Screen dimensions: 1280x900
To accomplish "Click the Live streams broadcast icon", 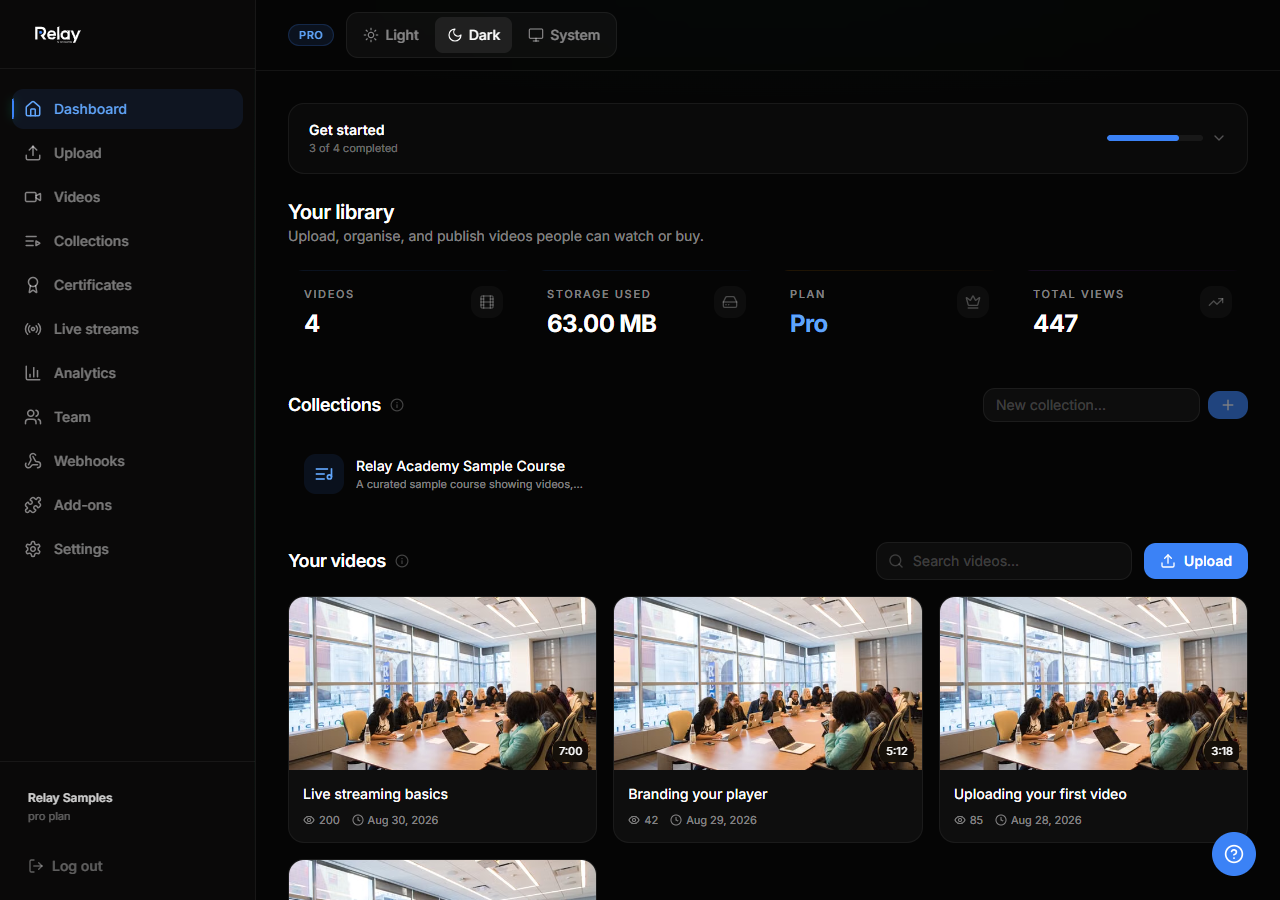I will (33, 329).
